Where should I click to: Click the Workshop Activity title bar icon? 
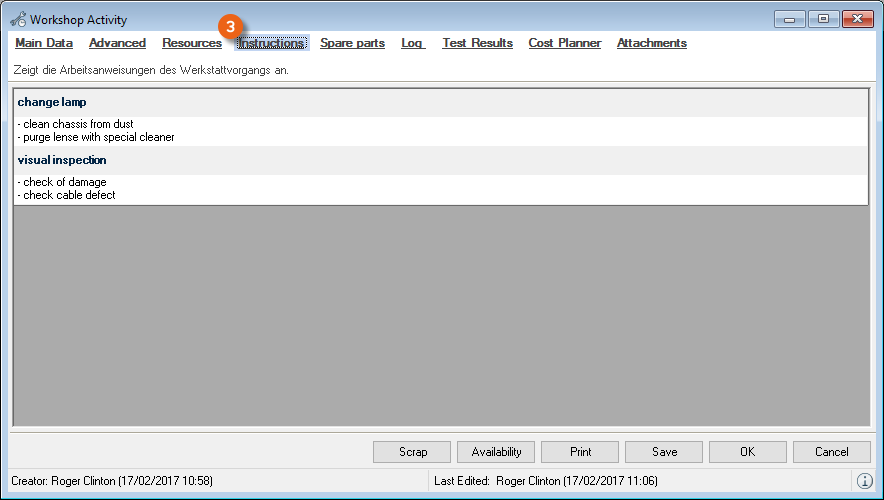pyautogui.click(x=18, y=19)
